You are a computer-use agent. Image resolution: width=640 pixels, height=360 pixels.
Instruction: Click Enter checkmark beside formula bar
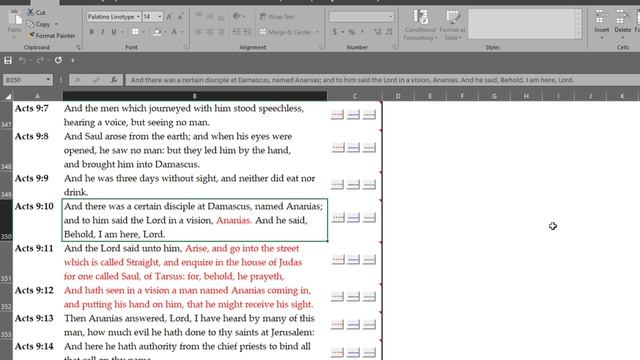point(96,80)
